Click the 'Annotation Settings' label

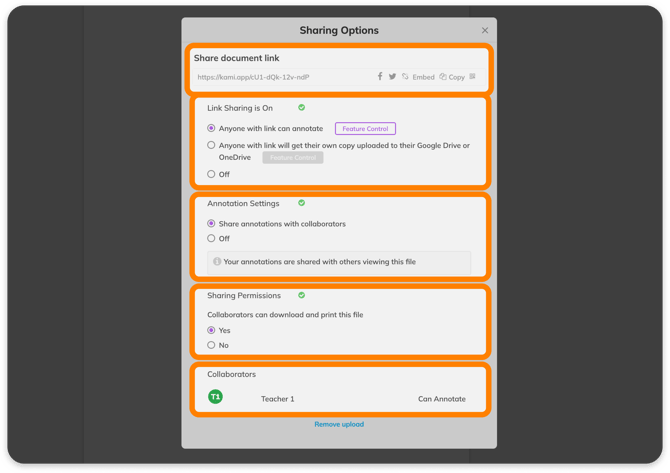(243, 204)
